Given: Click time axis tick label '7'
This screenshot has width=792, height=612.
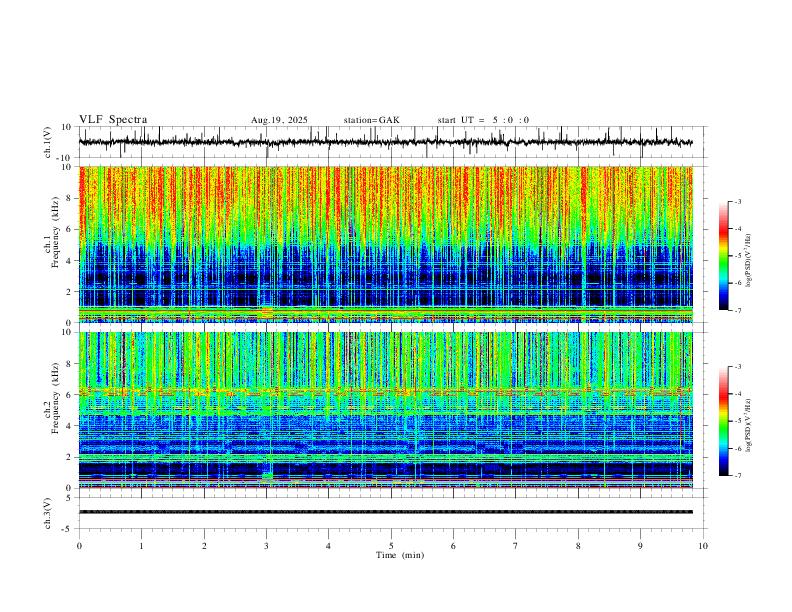Looking at the screenshot, I should pos(516,546).
